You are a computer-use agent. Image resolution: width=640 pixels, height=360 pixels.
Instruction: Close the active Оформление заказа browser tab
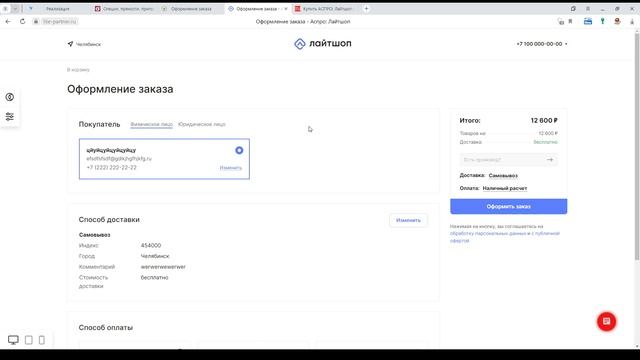tap(286, 9)
